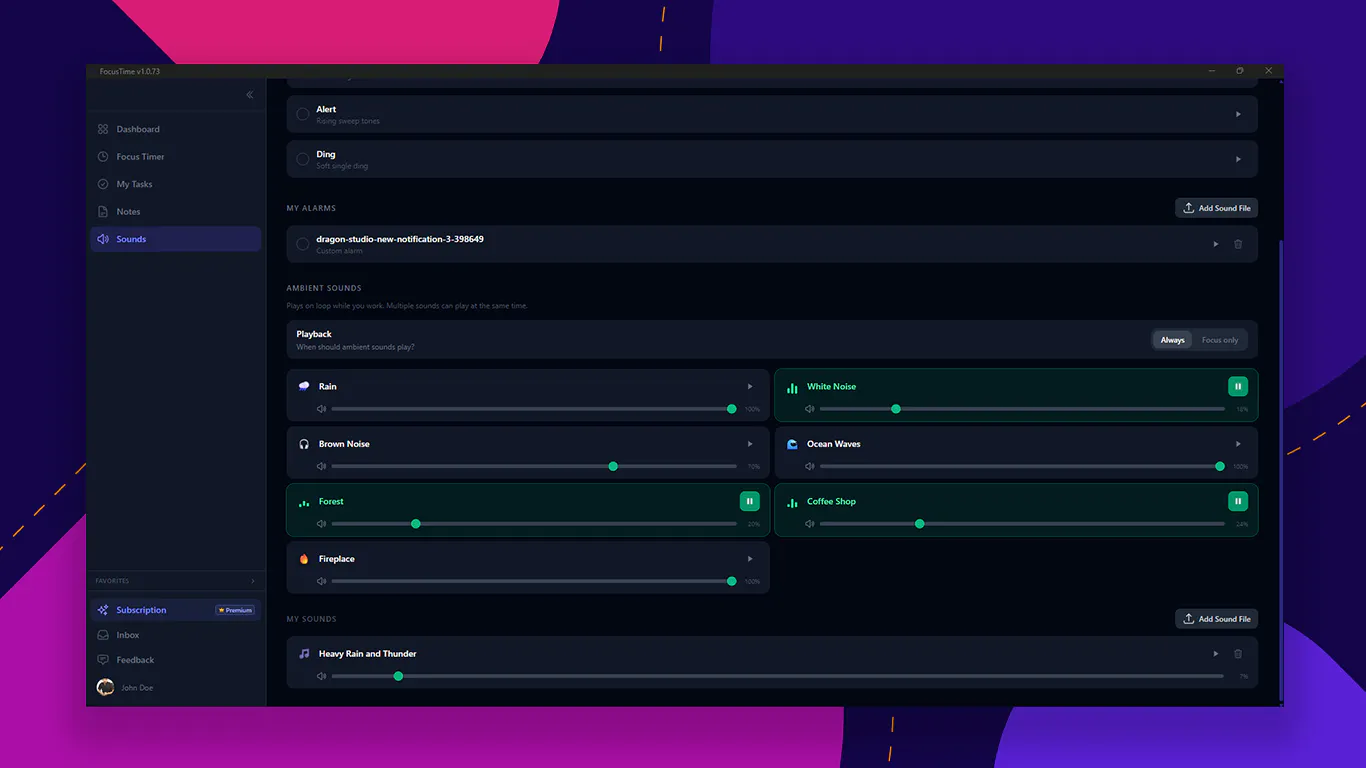Play the dragon-studio custom alarm
Screen dimensions: 1366x768
[1216, 244]
